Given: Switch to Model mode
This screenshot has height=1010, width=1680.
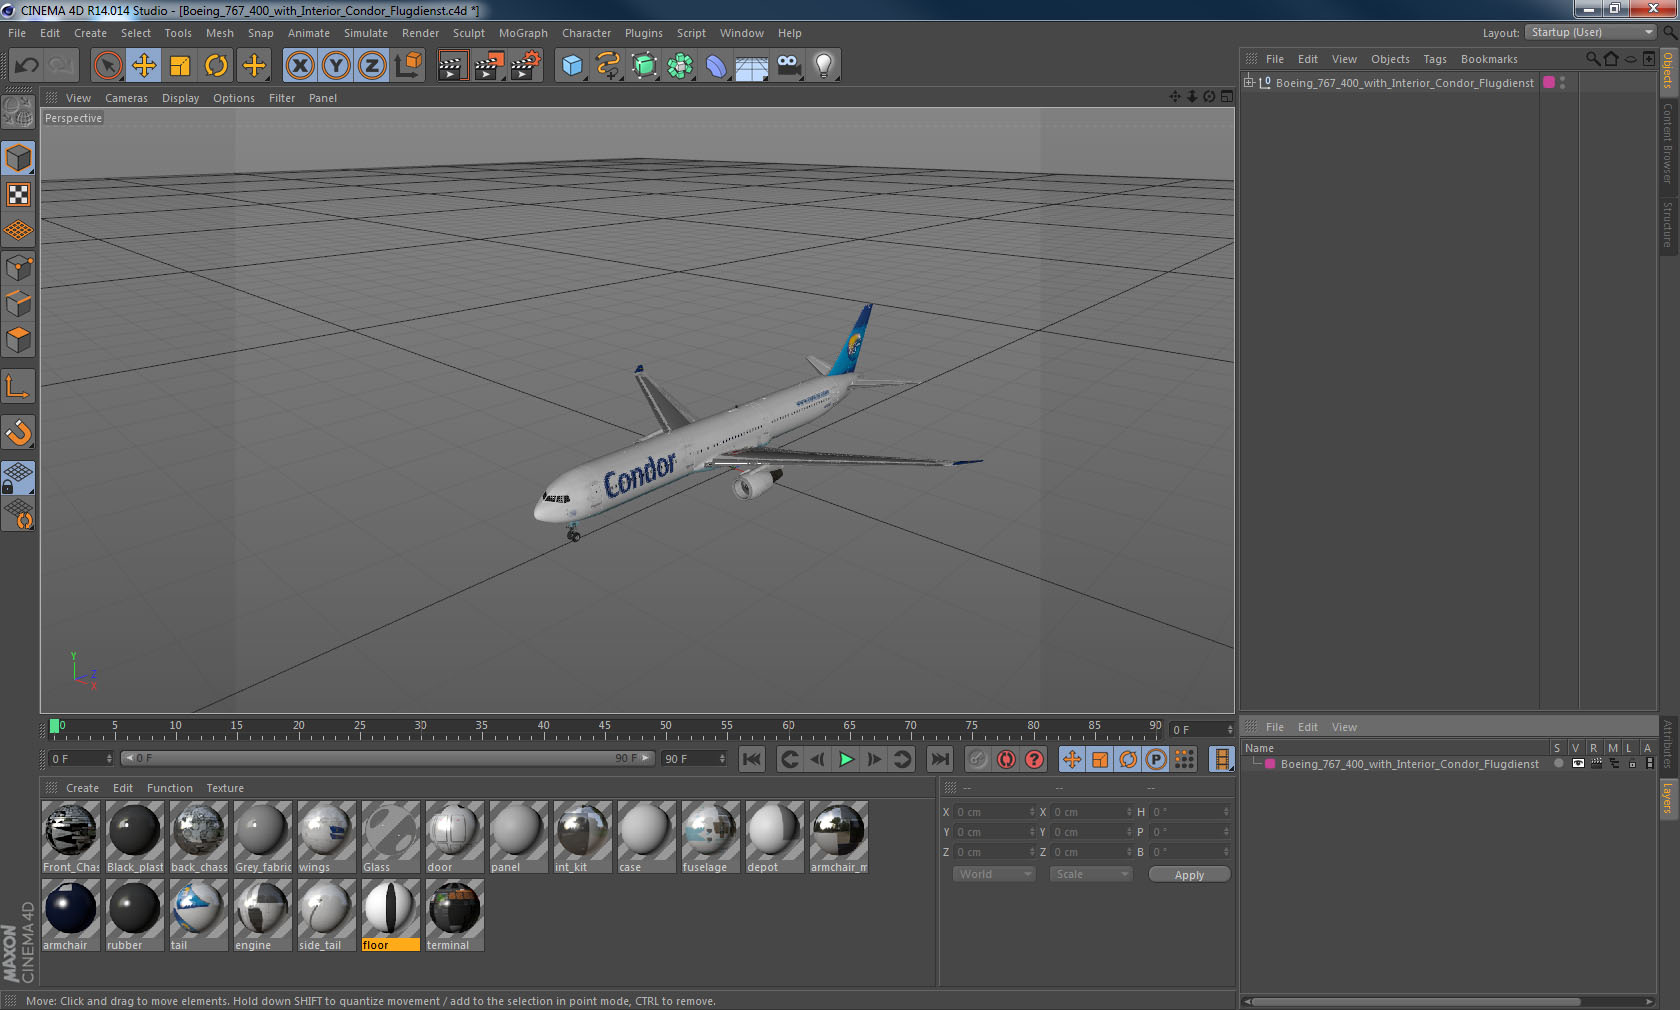Looking at the screenshot, I should click(x=18, y=158).
